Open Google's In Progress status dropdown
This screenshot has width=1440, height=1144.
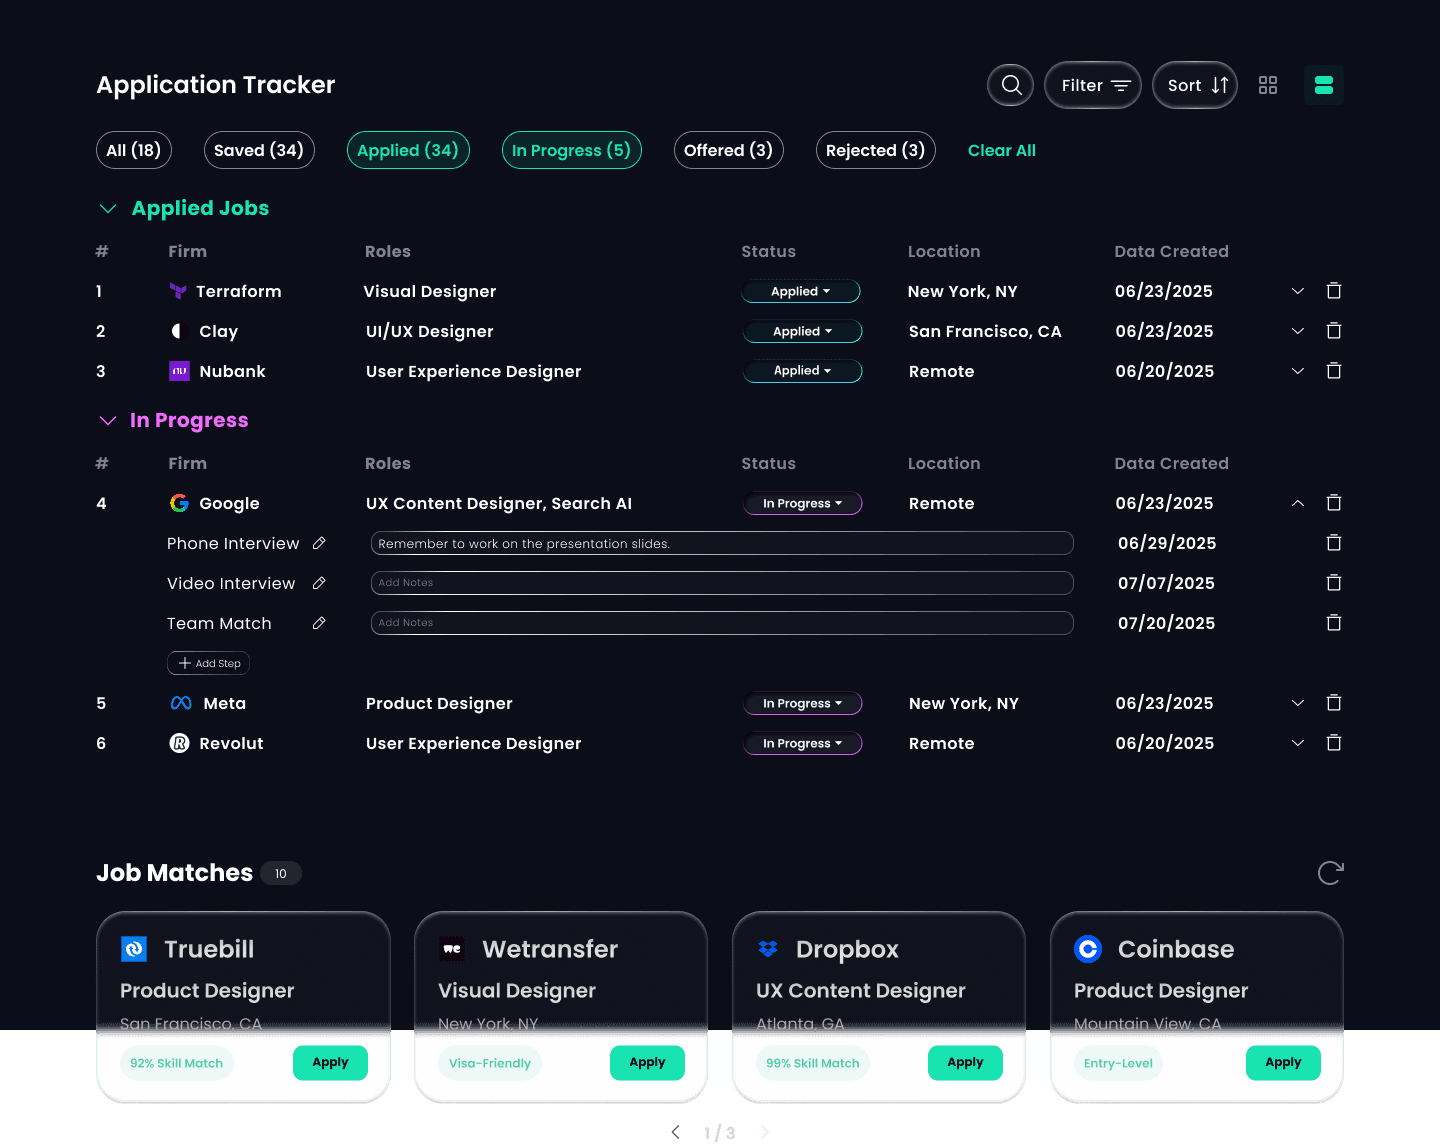pyautogui.click(x=803, y=503)
